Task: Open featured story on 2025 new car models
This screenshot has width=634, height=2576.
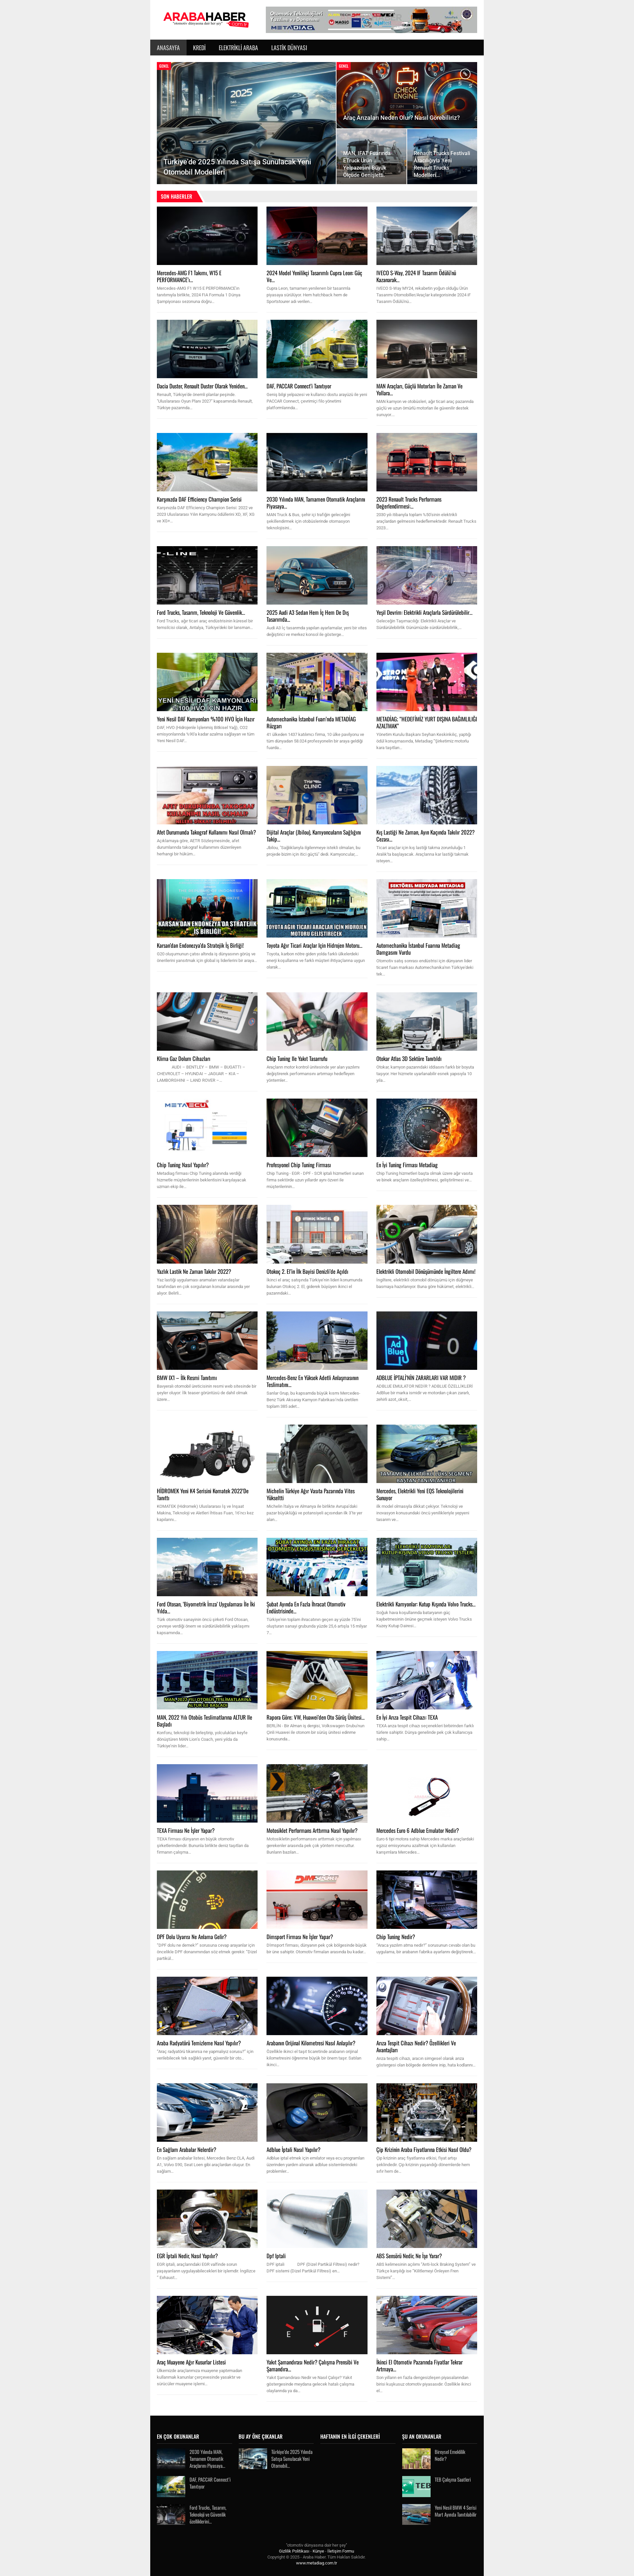Action: (x=246, y=123)
